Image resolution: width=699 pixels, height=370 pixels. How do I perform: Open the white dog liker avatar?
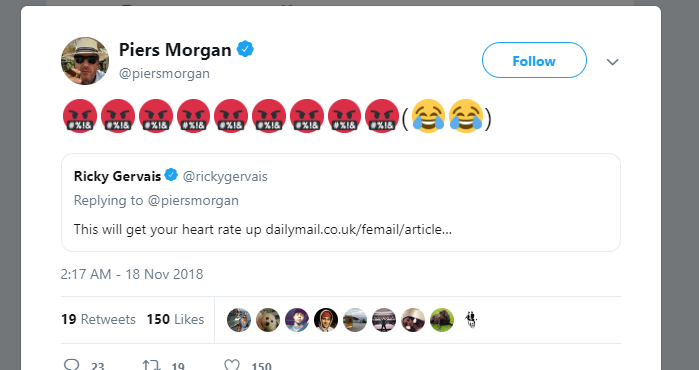[x=268, y=320]
